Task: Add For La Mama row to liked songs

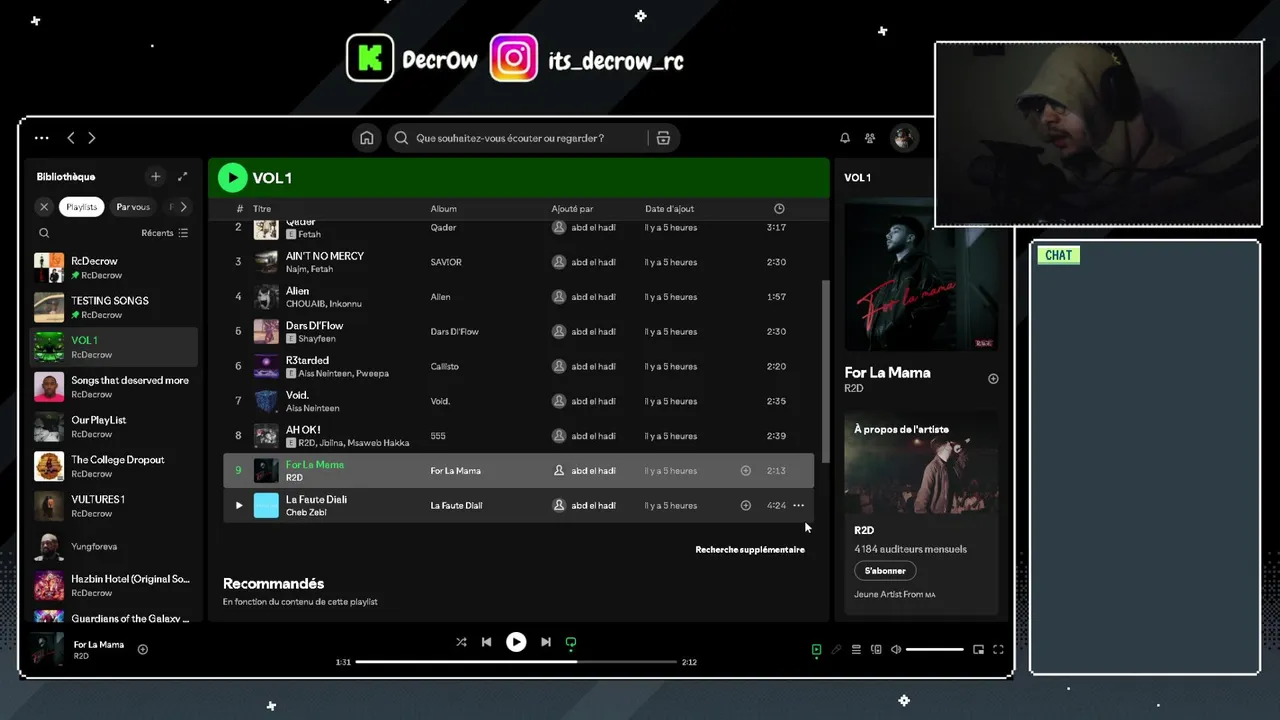Action: [745, 470]
